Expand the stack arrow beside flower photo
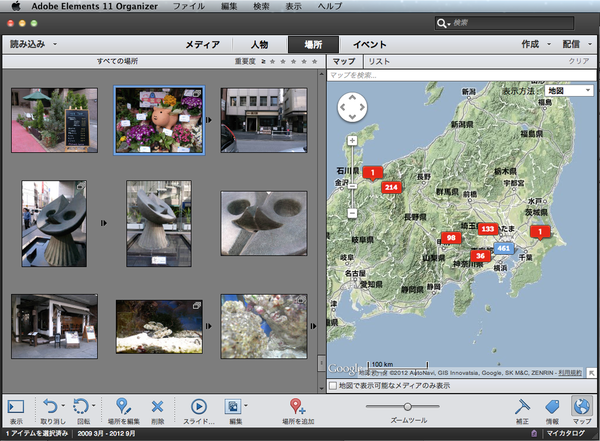Screen dimensions: 600x441 pyautogui.click(x=209, y=120)
